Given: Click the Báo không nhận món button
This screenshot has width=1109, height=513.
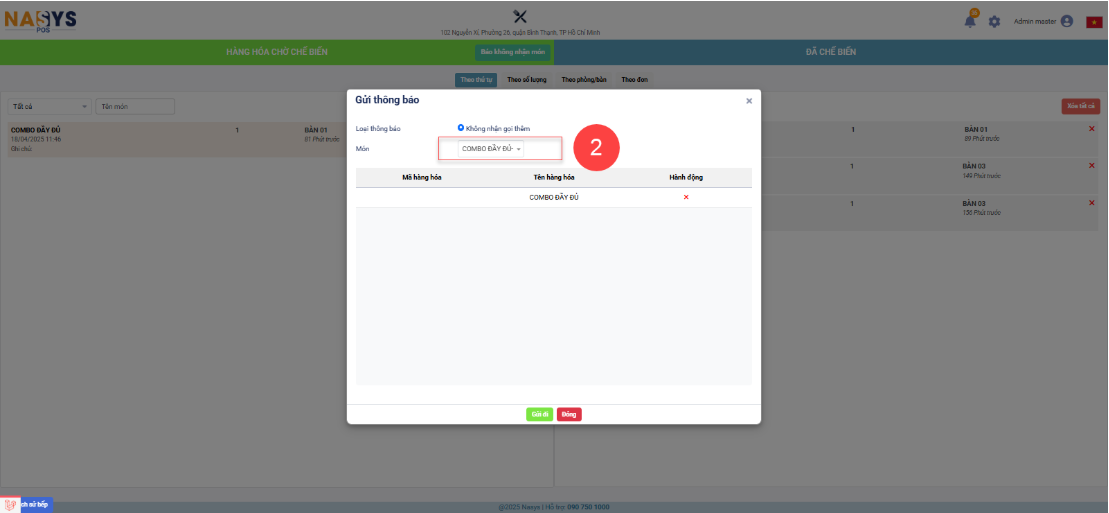Looking at the screenshot, I should click(512, 52).
